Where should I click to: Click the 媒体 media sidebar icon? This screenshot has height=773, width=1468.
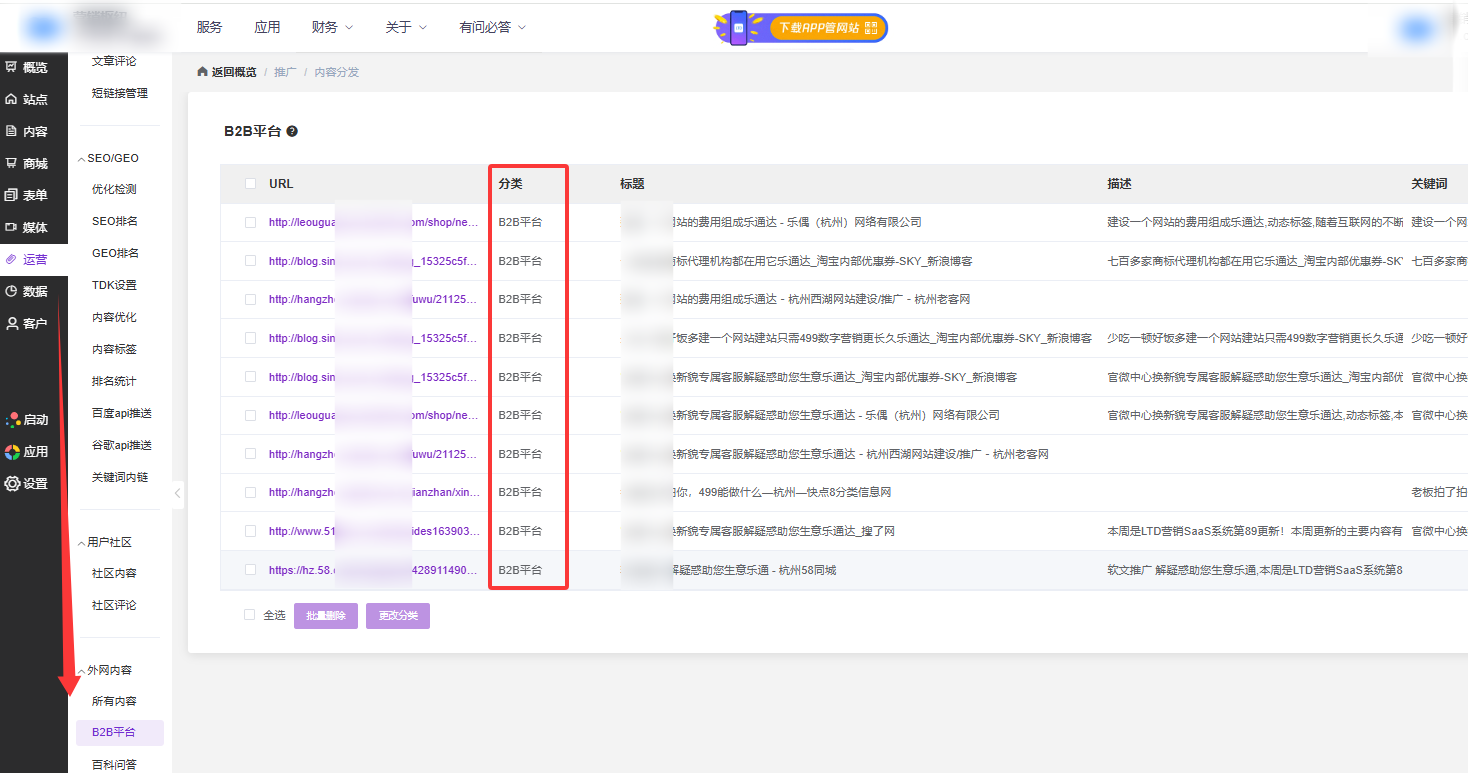[x=12, y=227]
